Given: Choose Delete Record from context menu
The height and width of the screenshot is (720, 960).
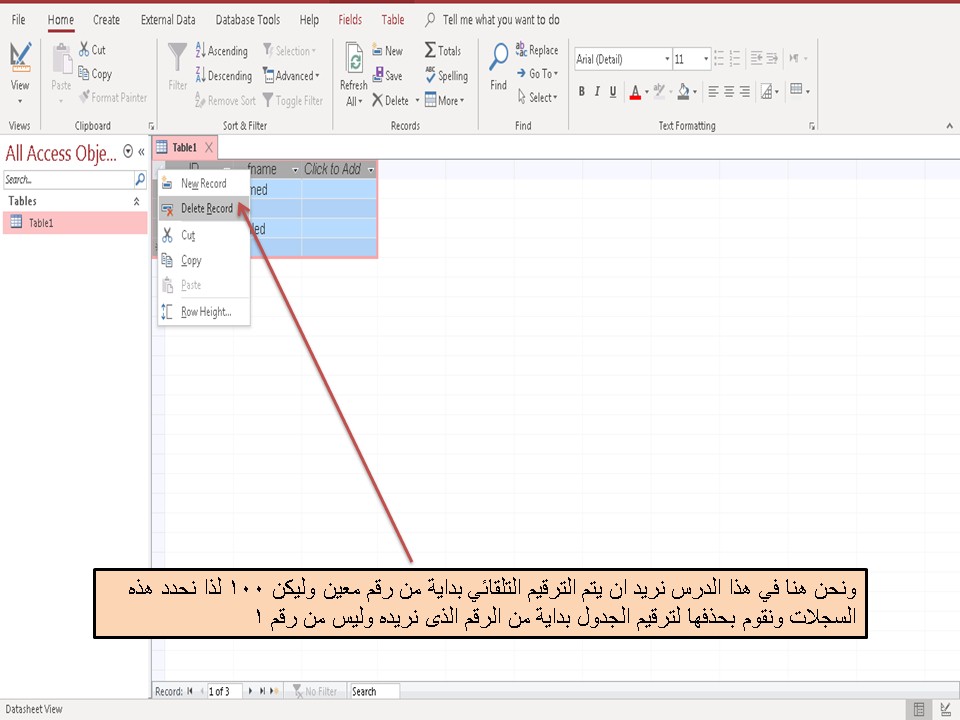Looking at the screenshot, I should coord(204,209).
